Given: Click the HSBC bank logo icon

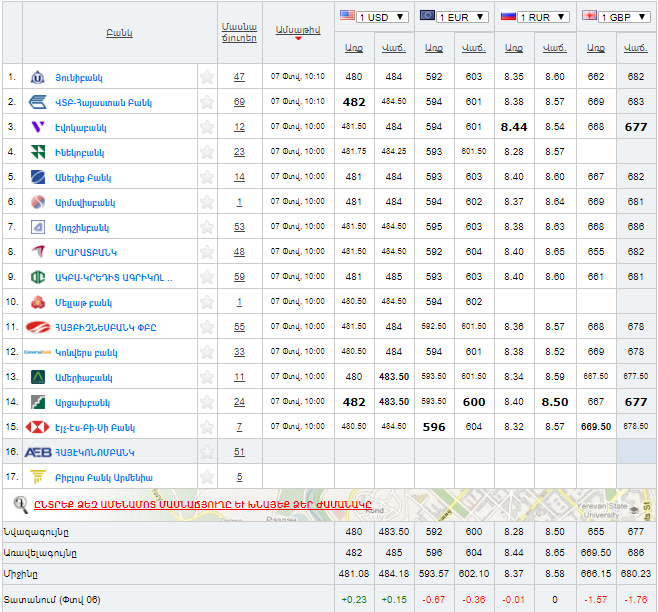Looking at the screenshot, I should [x=38, y=427].
